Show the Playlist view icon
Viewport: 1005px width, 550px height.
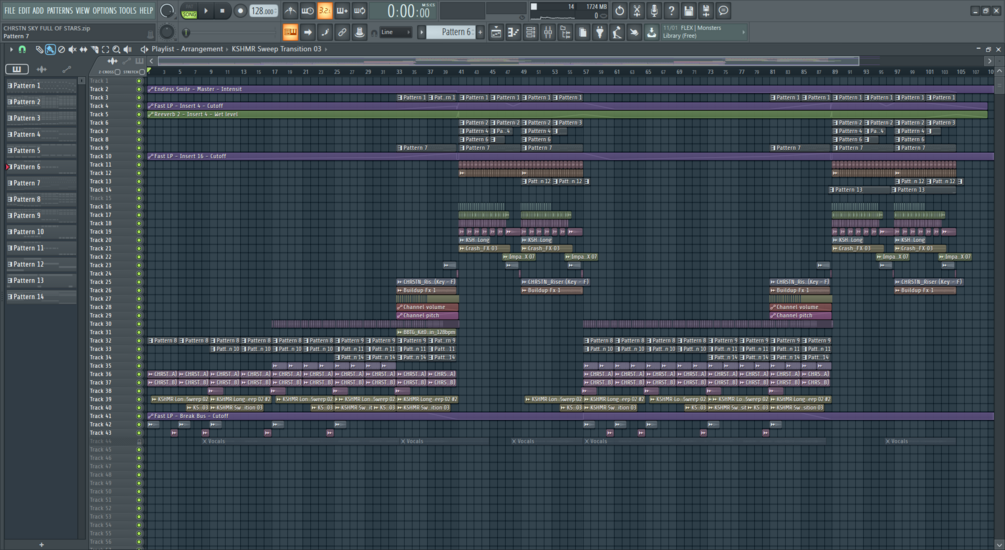click(496, 32)
